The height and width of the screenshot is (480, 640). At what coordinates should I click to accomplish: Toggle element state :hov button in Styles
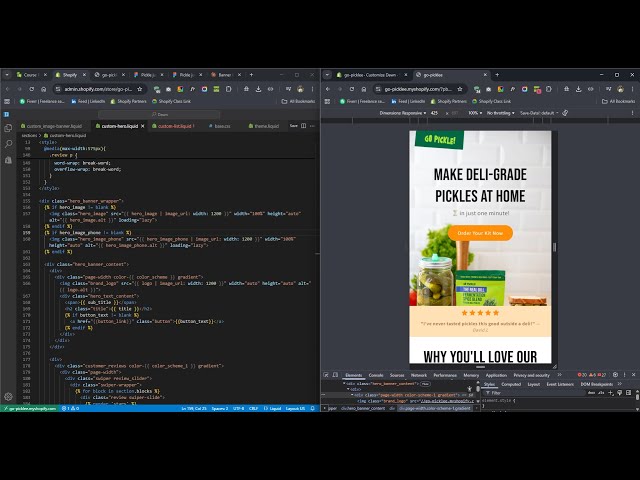591,393
